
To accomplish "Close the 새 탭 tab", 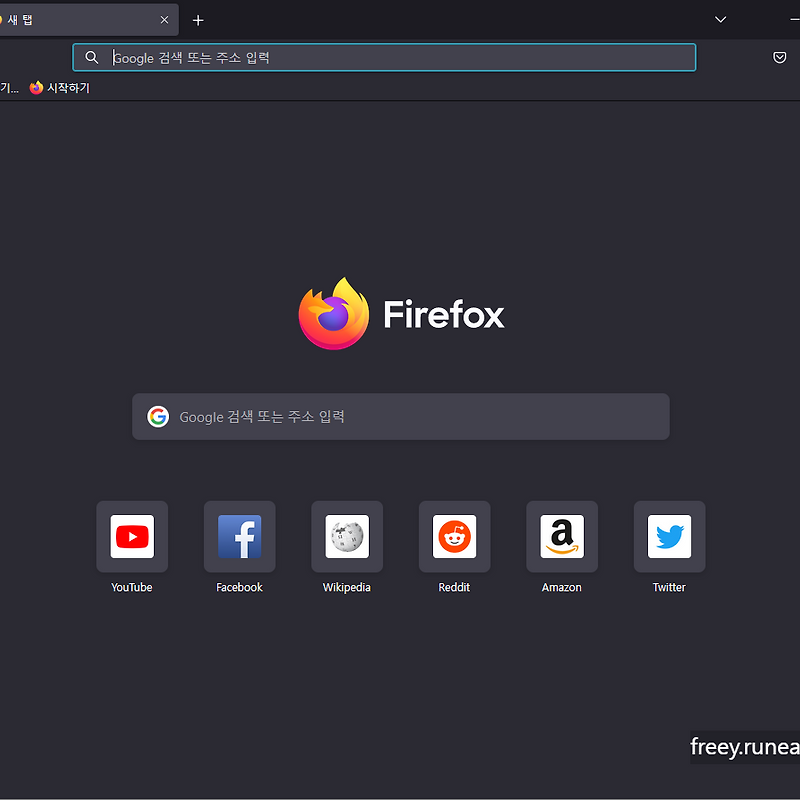I will pyautogui.click(x=164, y=20).
